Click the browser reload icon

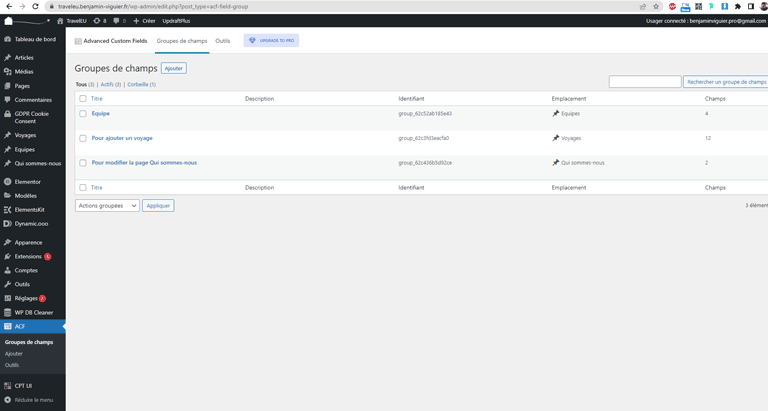pos(36,6)
